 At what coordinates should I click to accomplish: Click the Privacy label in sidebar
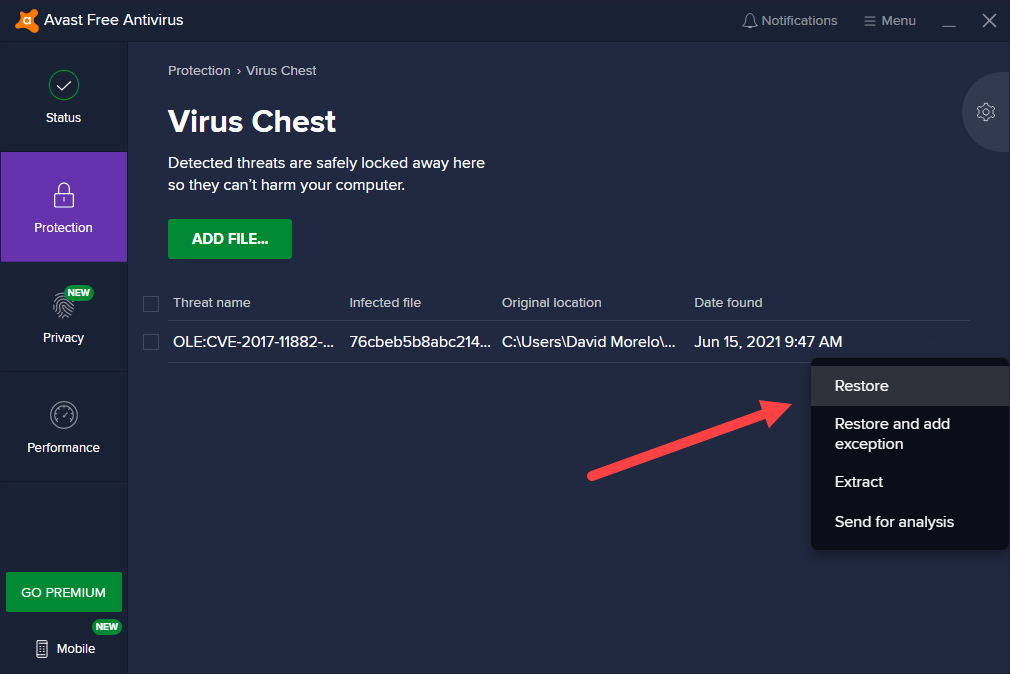[x=63, y=338]
